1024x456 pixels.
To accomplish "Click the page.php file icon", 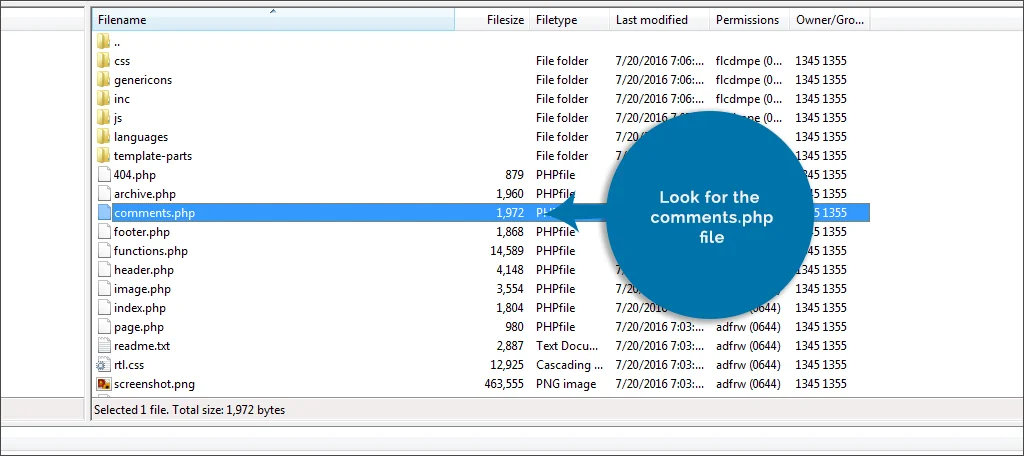I will point(104,326).
